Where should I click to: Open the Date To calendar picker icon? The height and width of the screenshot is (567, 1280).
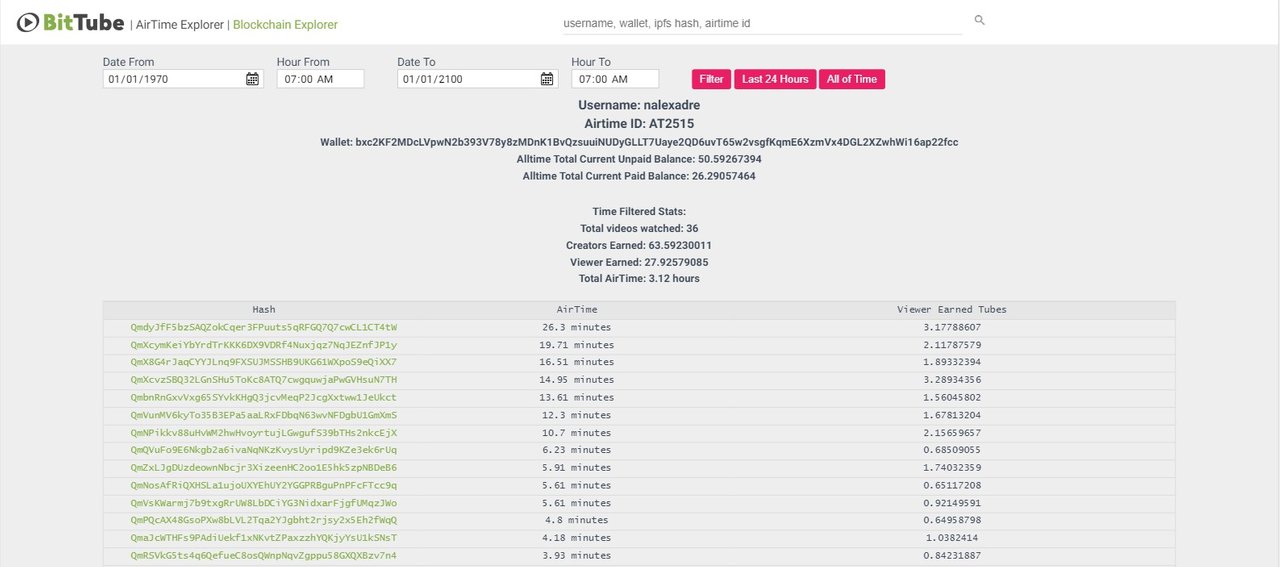pos(547,79)
